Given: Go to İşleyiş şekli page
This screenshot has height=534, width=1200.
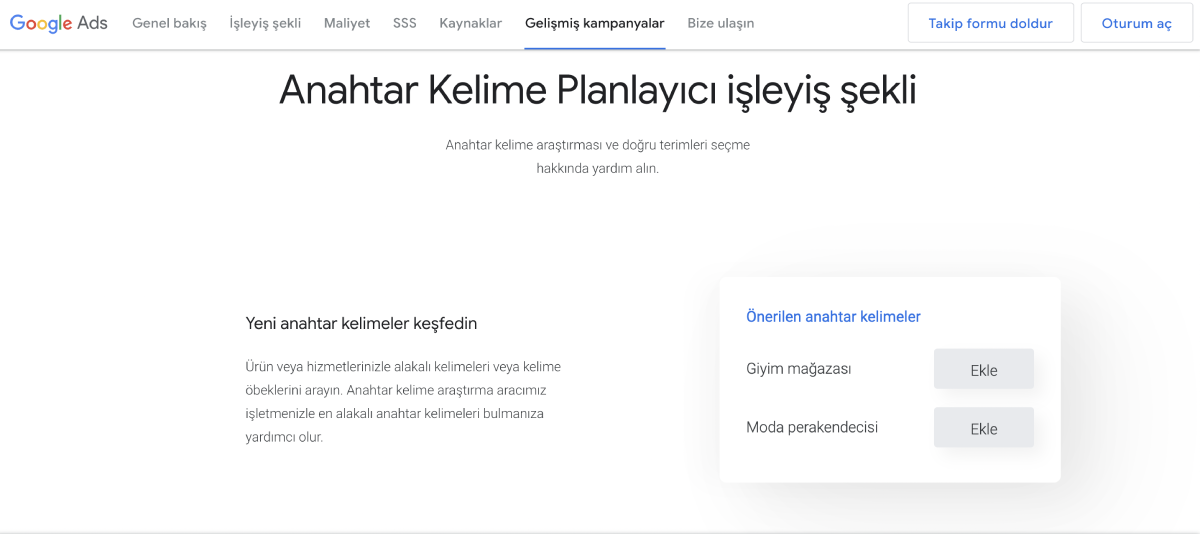Looking at the screenshot, I should click(x=265, y=23).
